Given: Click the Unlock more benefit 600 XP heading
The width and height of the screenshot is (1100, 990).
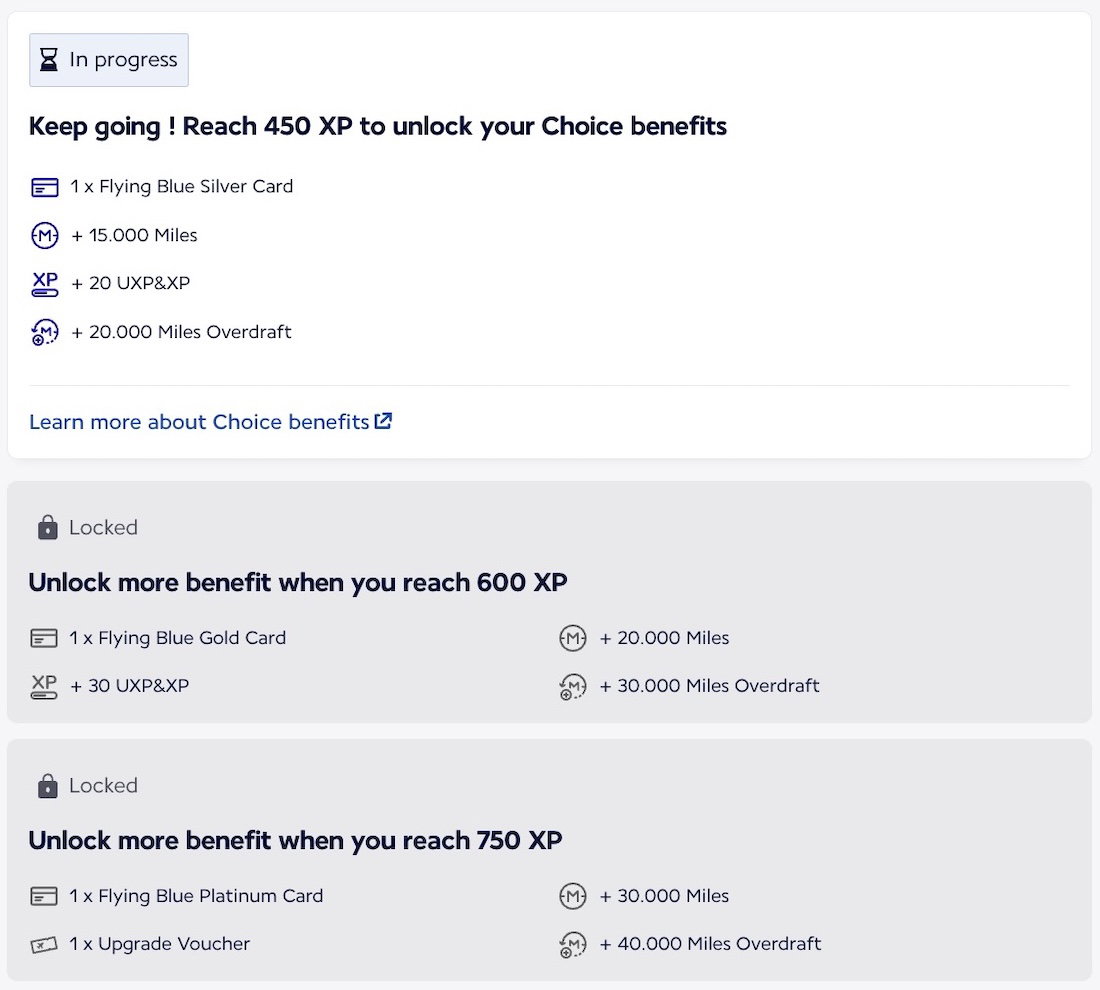Looking at the screenshot, I should (297, 582).
